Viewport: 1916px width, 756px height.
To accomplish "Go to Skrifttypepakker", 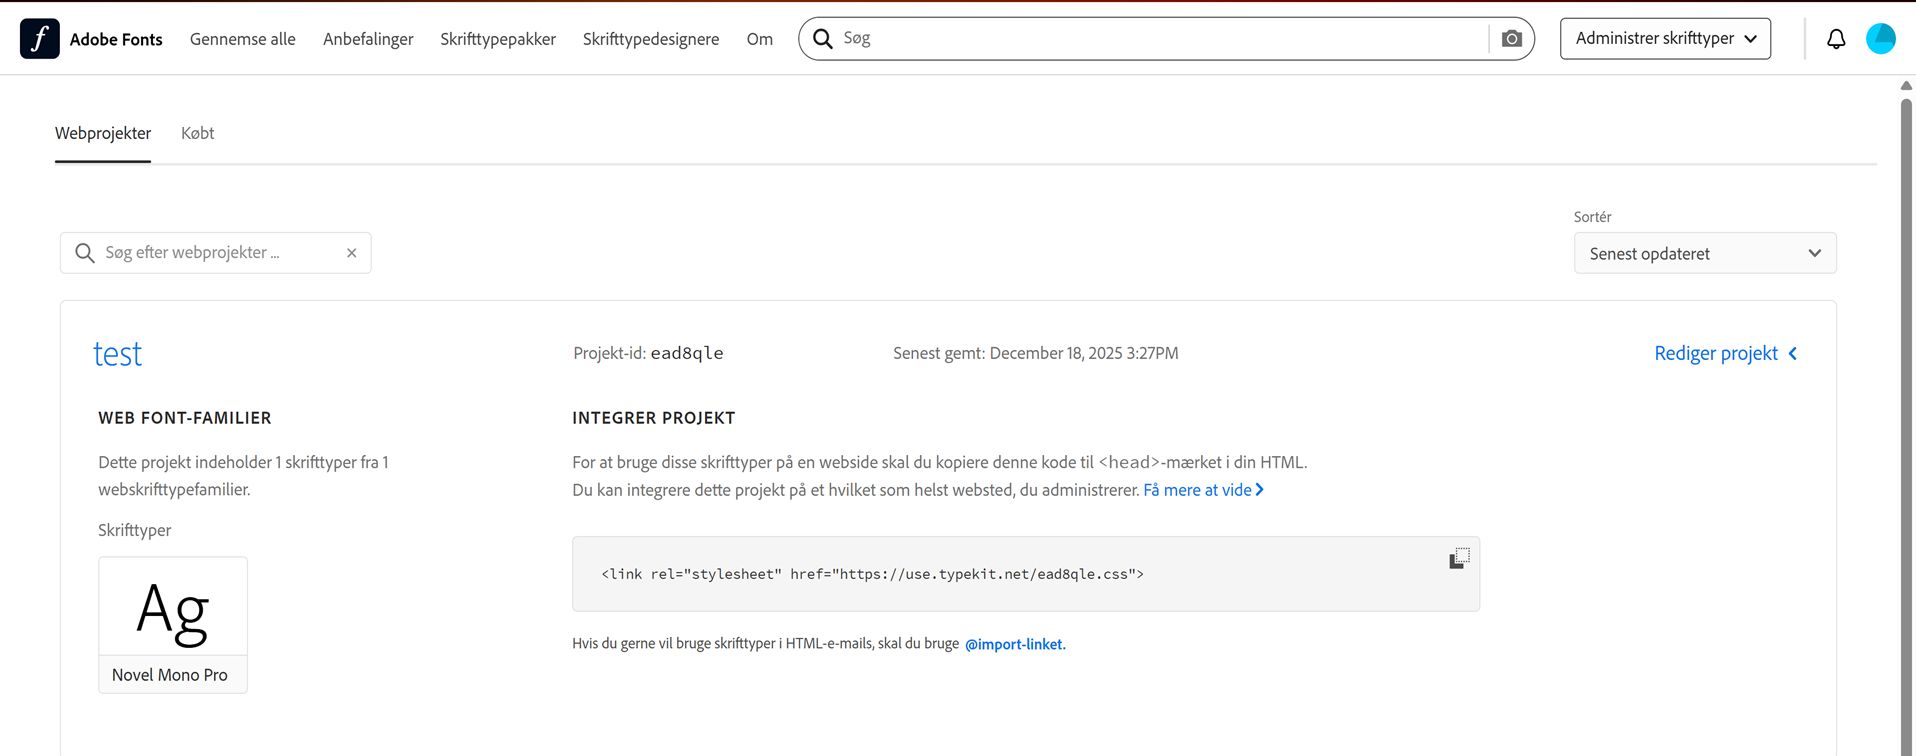I will 498,39.
